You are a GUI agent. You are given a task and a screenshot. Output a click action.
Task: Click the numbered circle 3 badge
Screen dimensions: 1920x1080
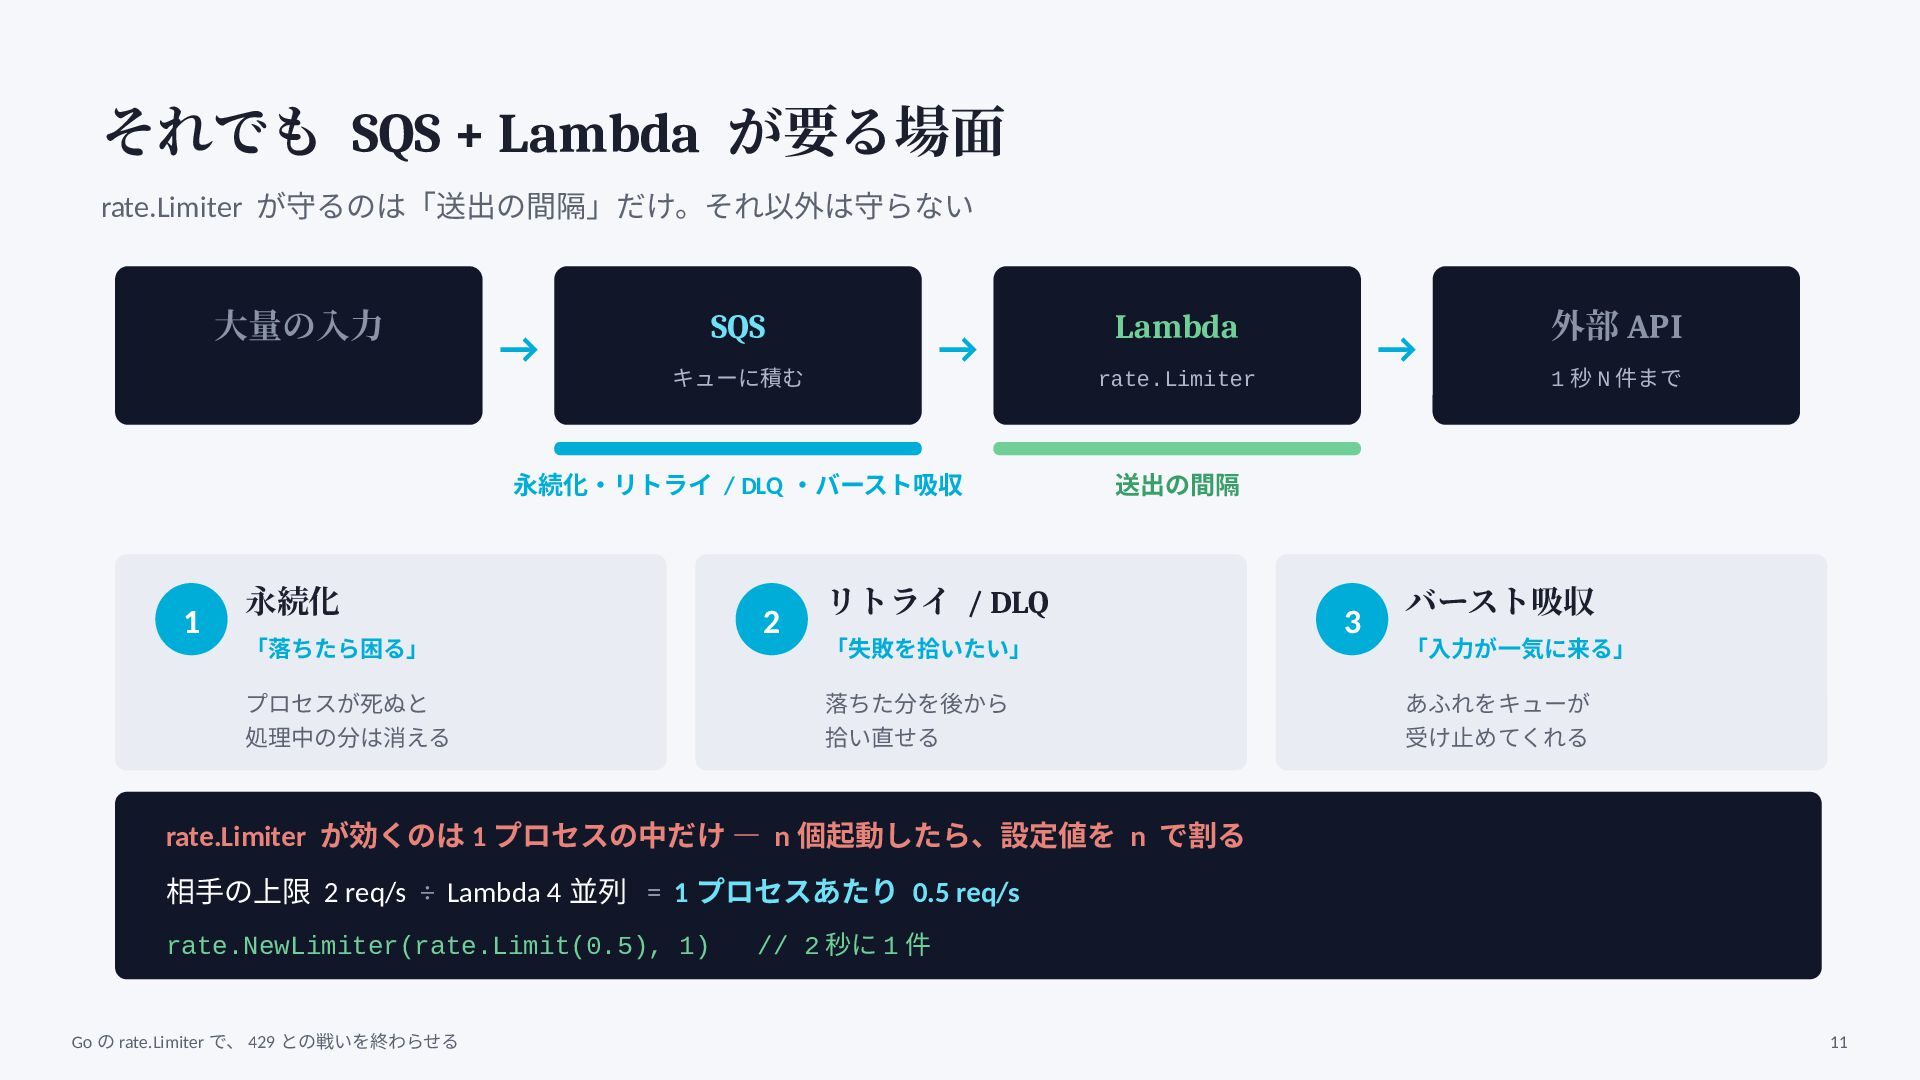point(1352,620)
